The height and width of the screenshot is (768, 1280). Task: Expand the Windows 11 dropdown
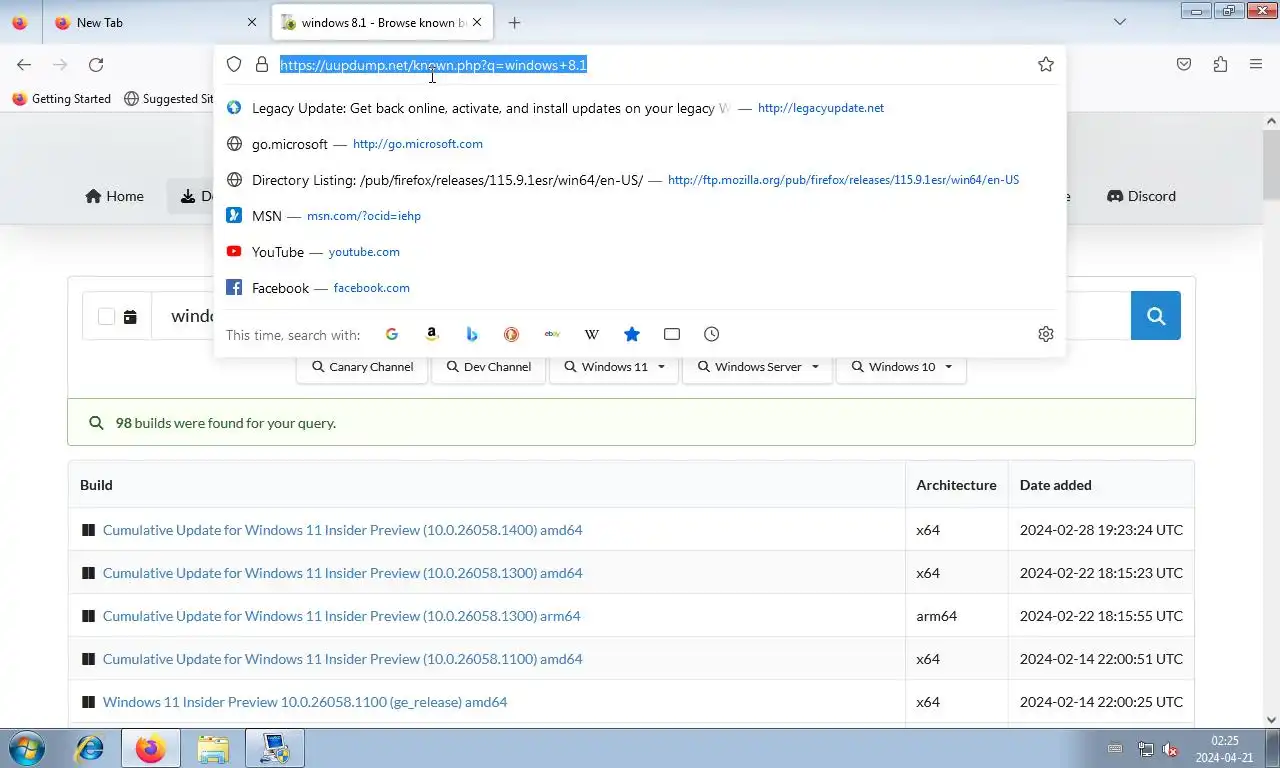pos(614,367)
